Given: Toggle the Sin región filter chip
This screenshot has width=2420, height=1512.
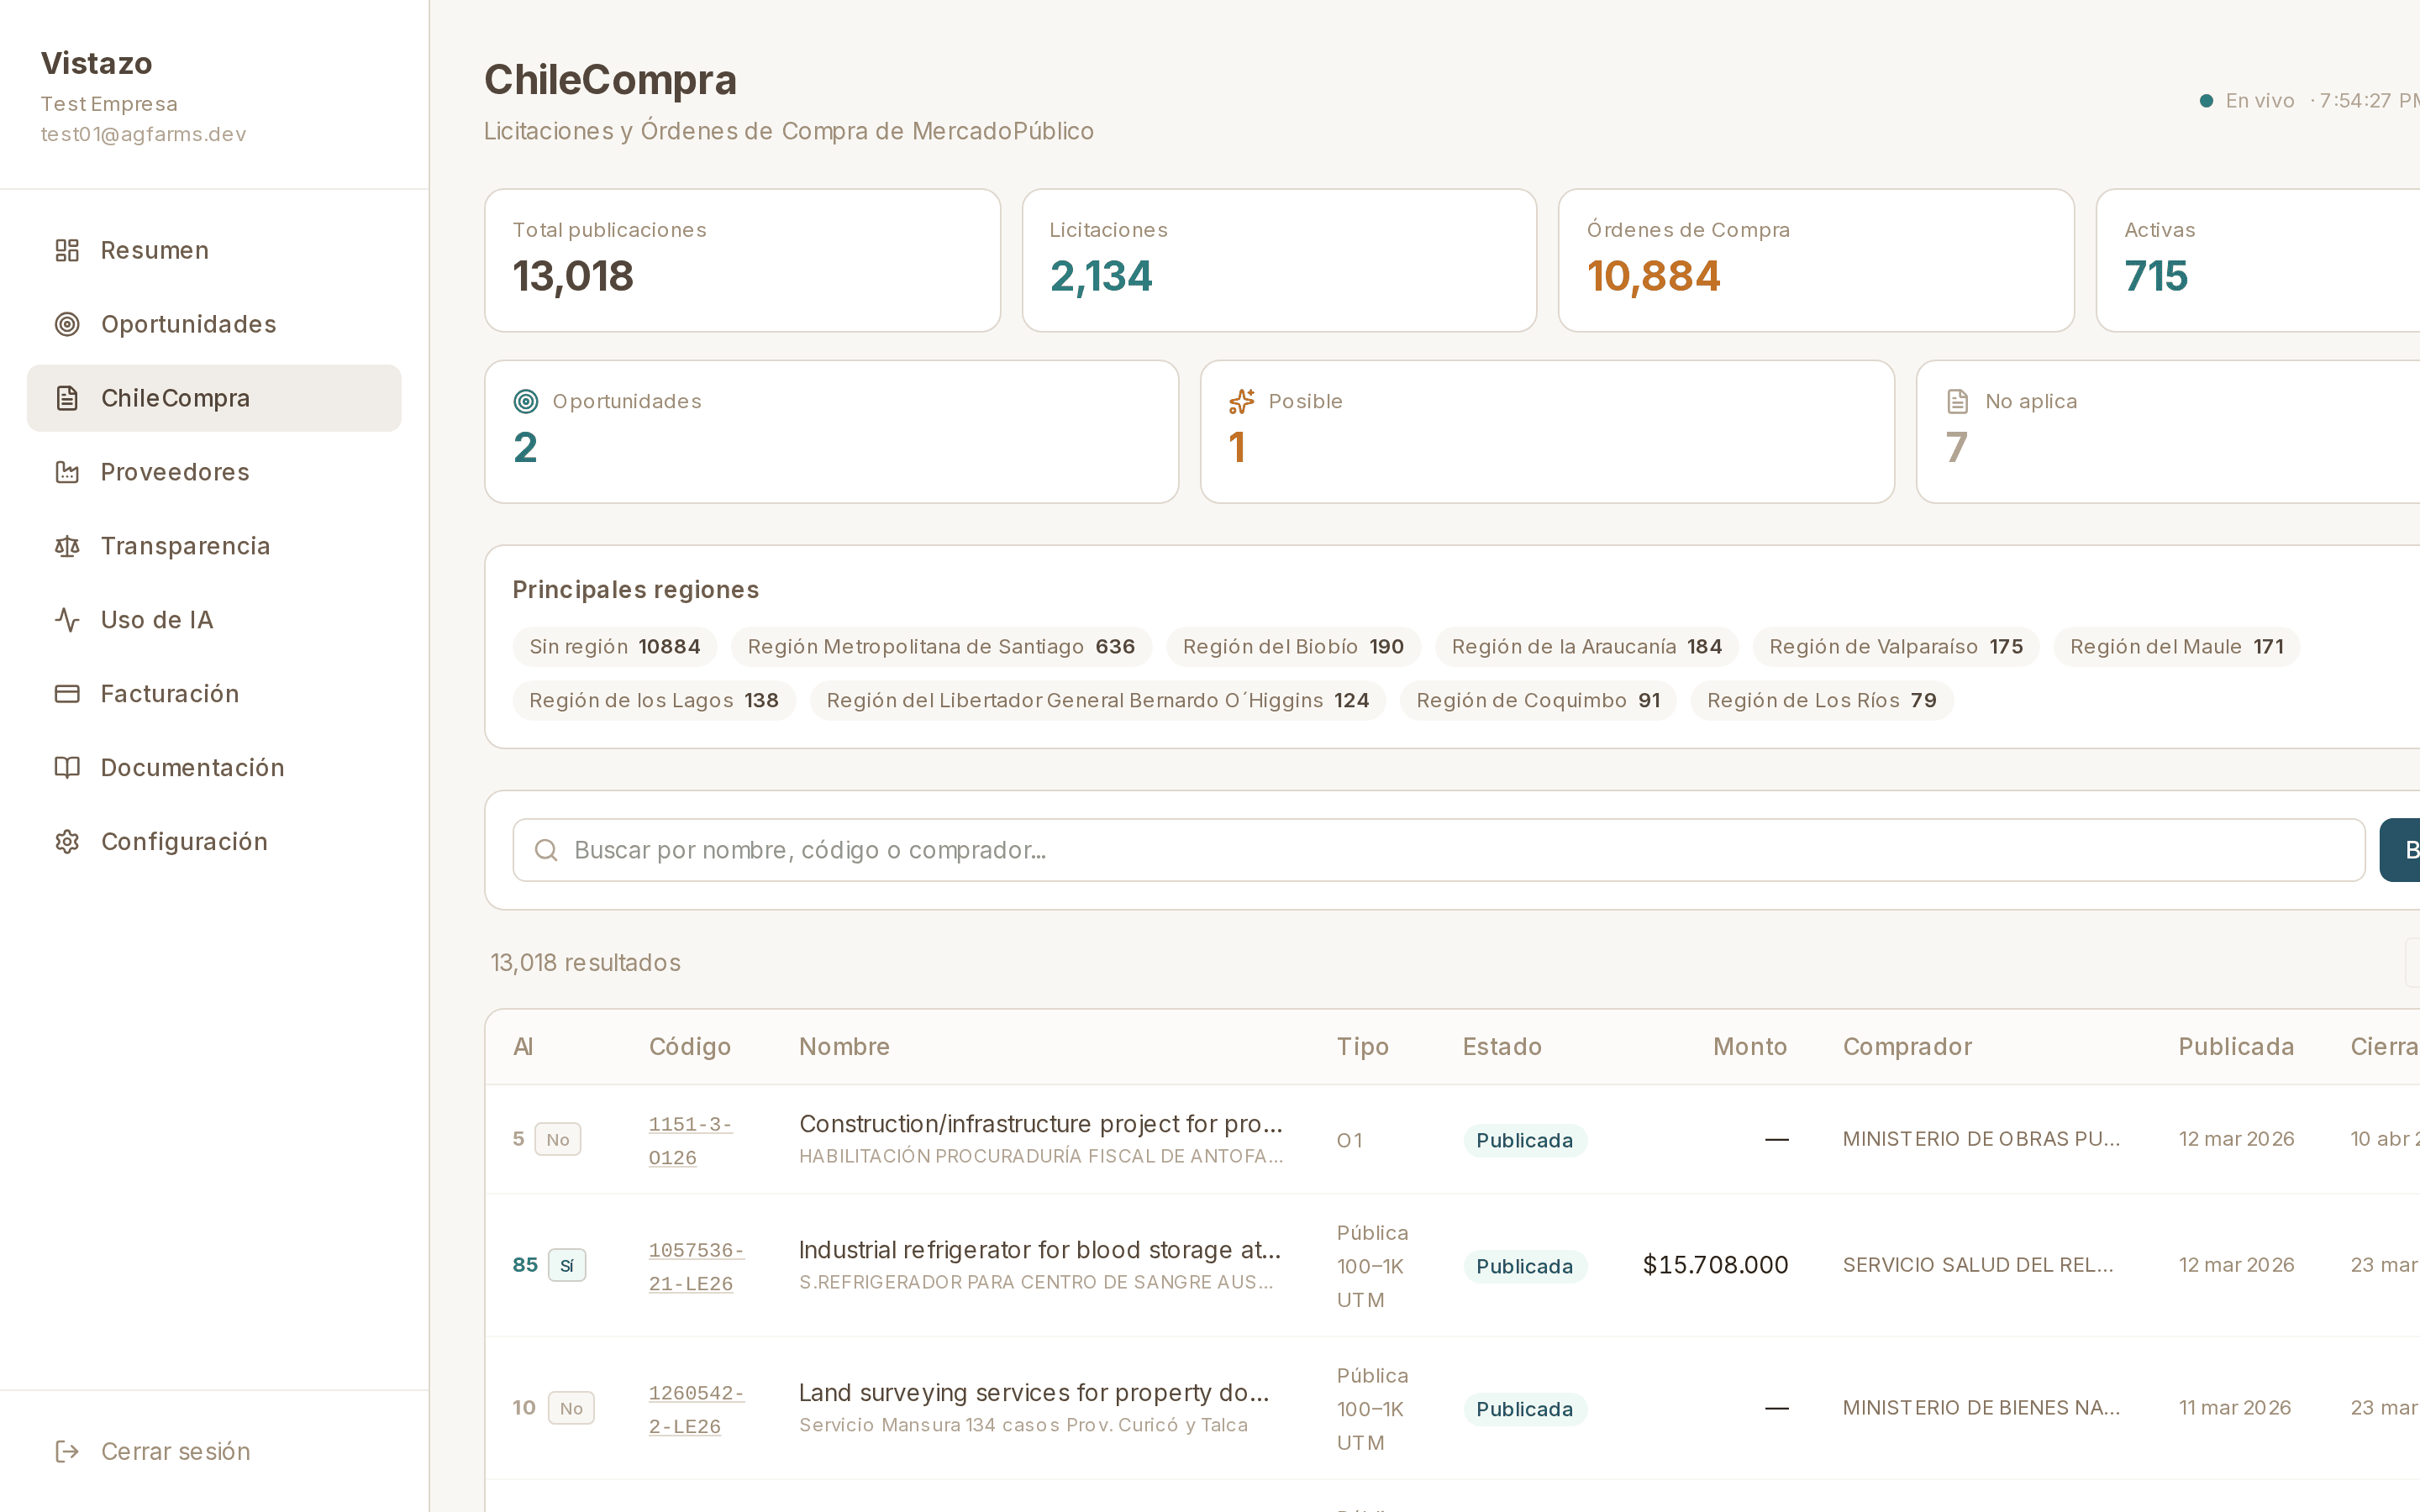Looking at the screenshot, I should 614,646.
